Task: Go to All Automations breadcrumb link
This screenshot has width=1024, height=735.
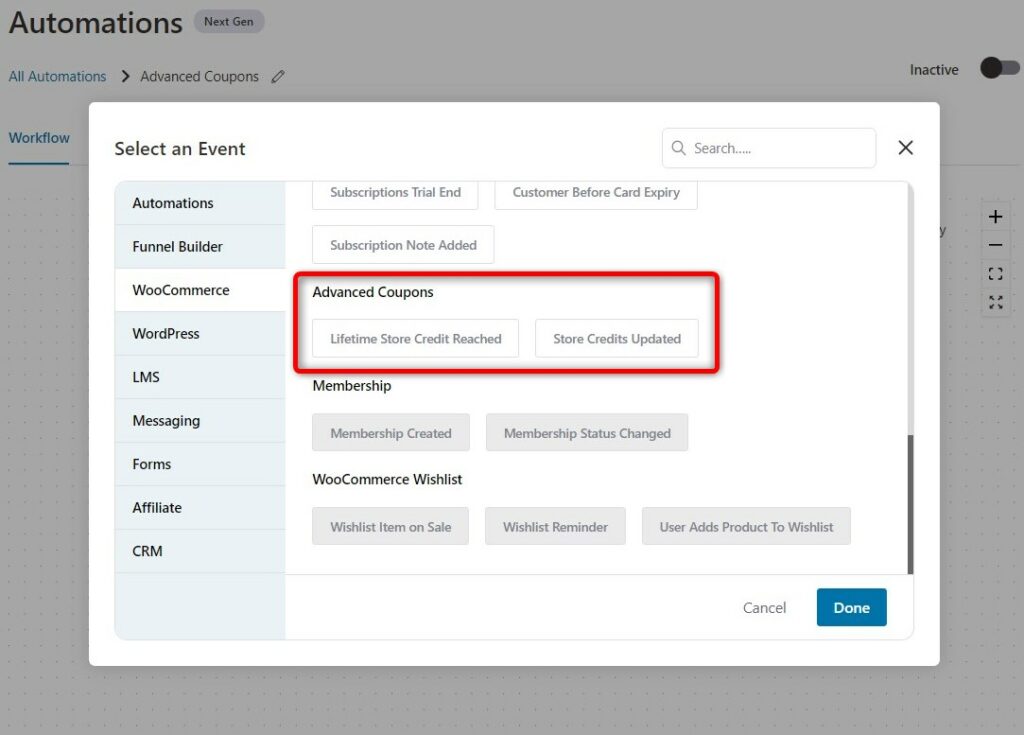Action: pyautogui.click(x=57, y=76)
